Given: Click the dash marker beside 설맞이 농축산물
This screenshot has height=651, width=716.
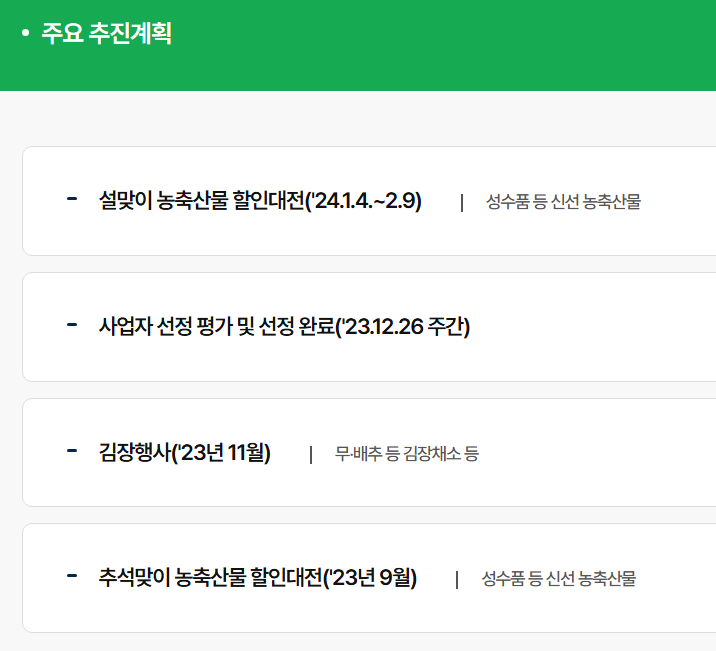Looking at the screenshot, I should pos(72,198).
